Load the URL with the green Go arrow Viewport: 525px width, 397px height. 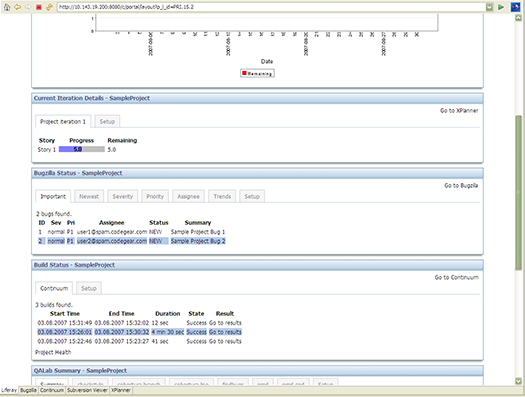point(501,7)
